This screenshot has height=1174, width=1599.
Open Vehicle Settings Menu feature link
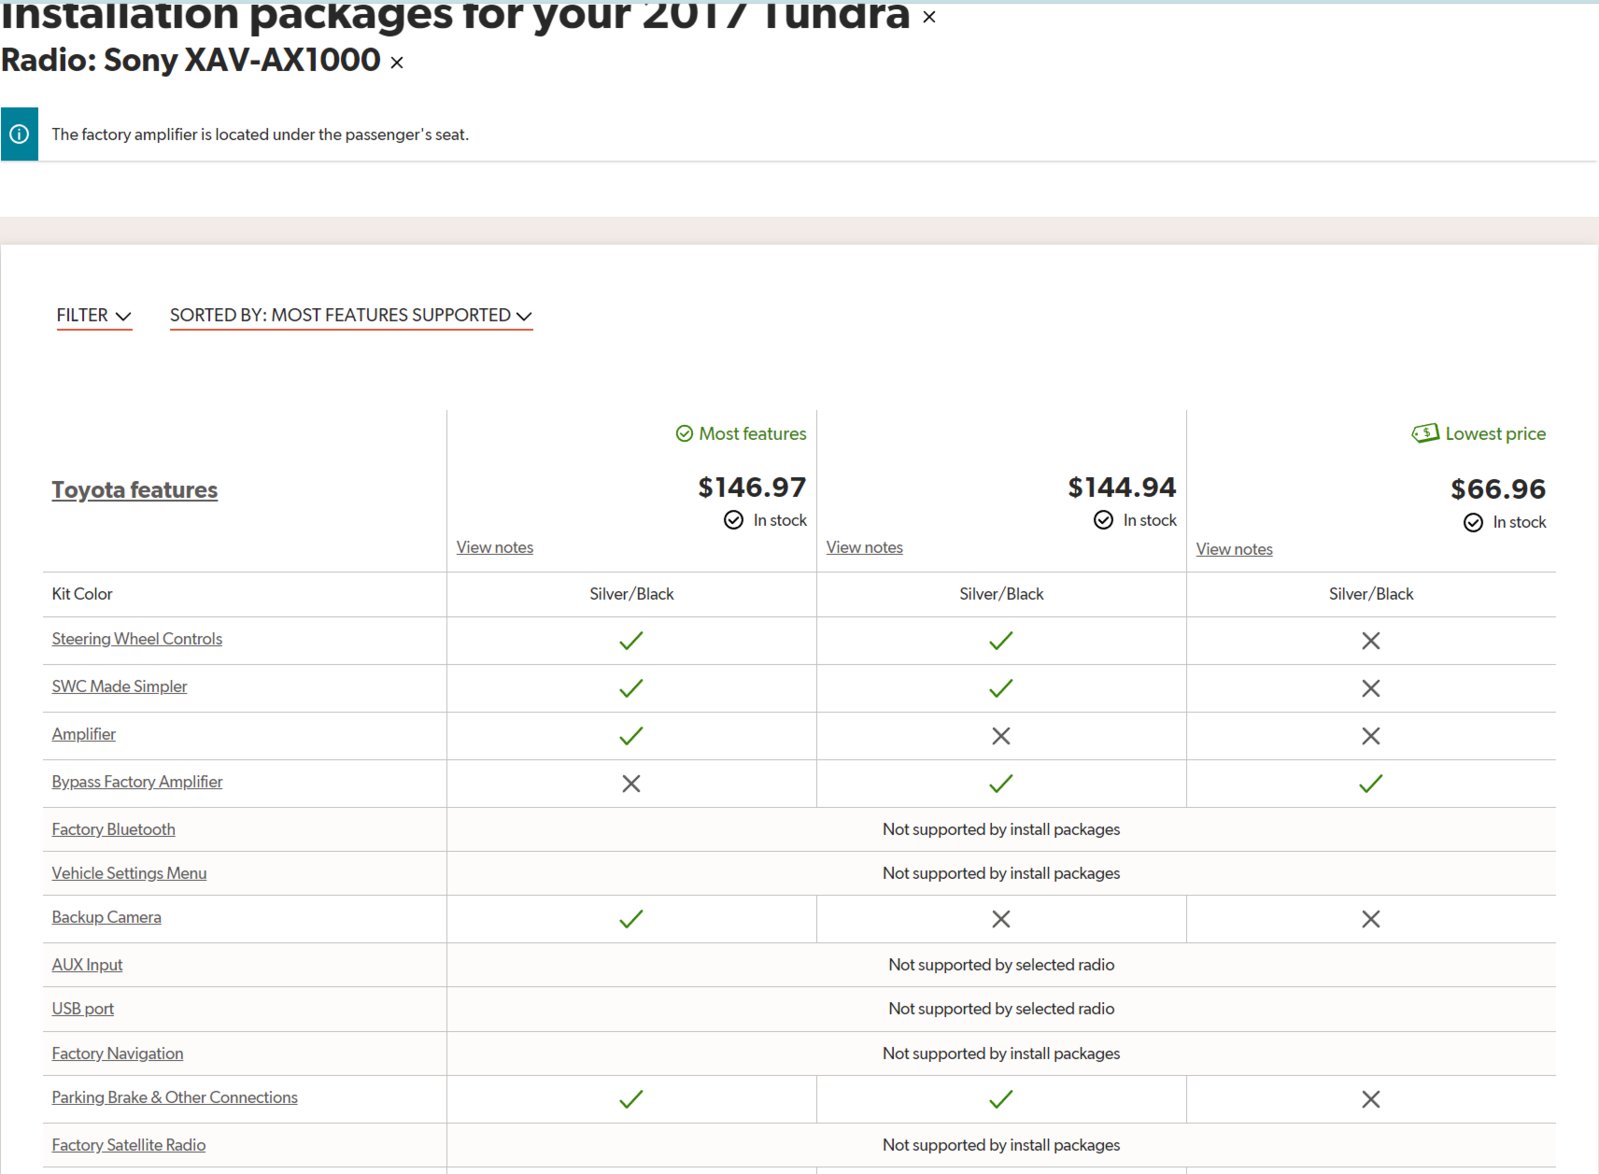129,873
